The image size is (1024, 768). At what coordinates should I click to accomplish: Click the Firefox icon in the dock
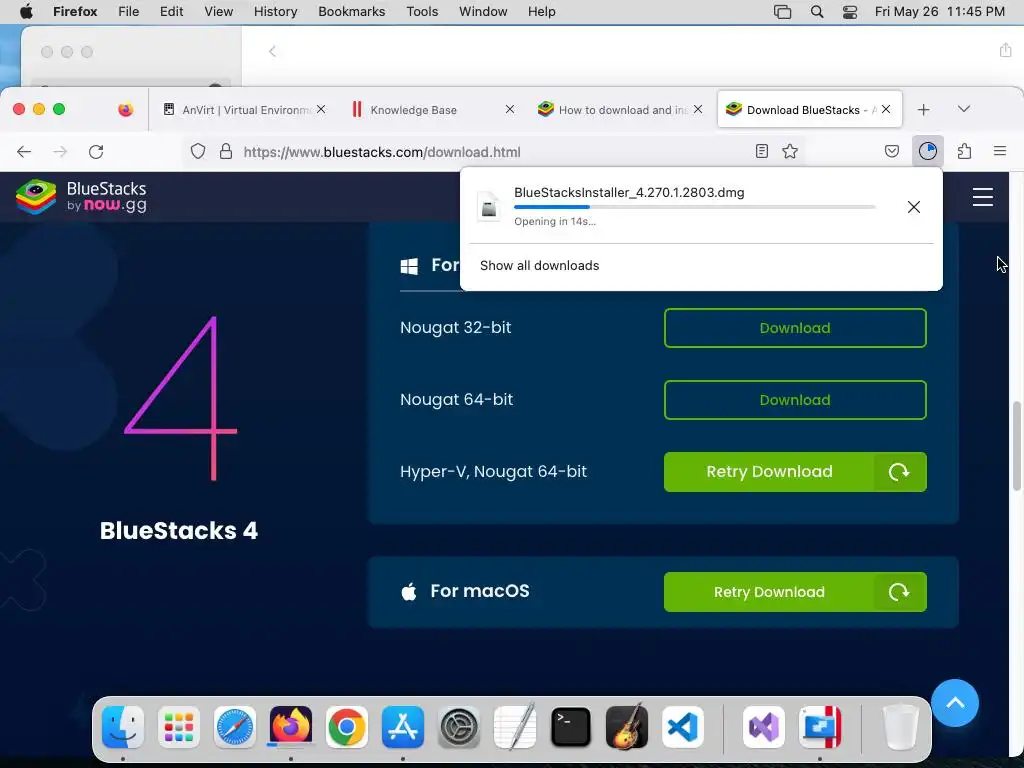point(291,727)
